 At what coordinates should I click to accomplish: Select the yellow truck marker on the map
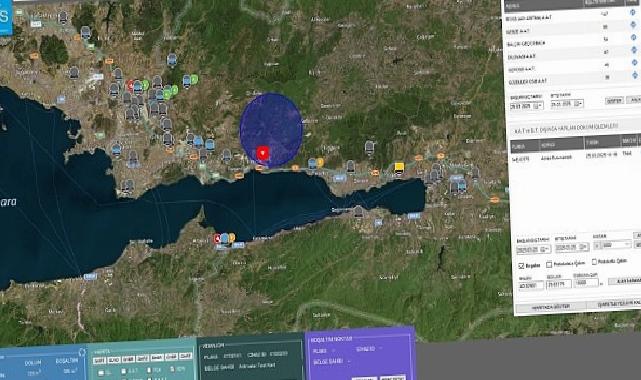(399, 168)
